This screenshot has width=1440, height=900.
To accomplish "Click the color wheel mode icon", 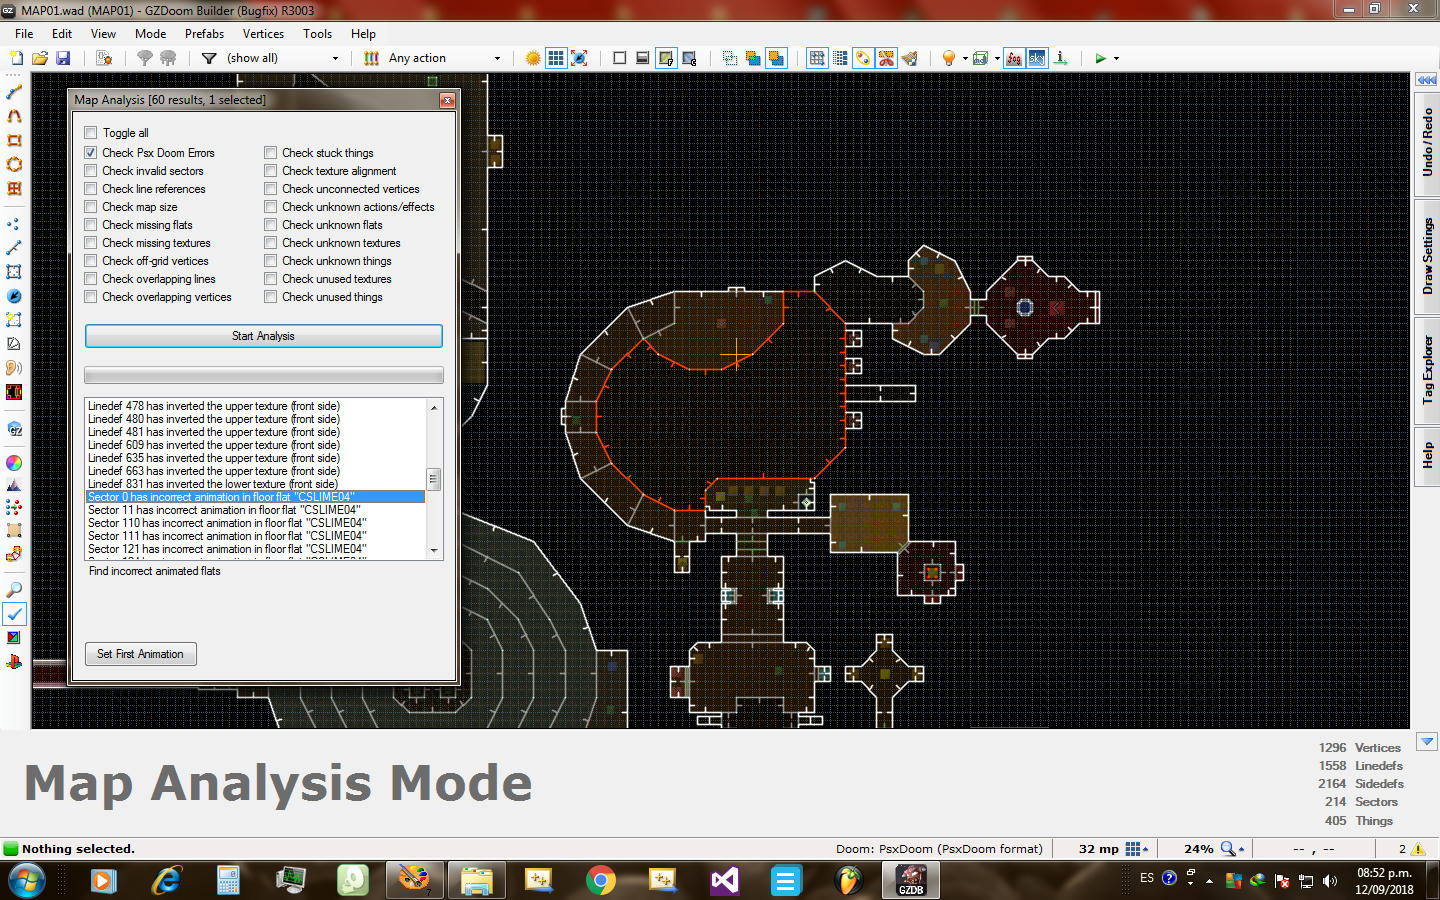I will [x=14, y=462].
